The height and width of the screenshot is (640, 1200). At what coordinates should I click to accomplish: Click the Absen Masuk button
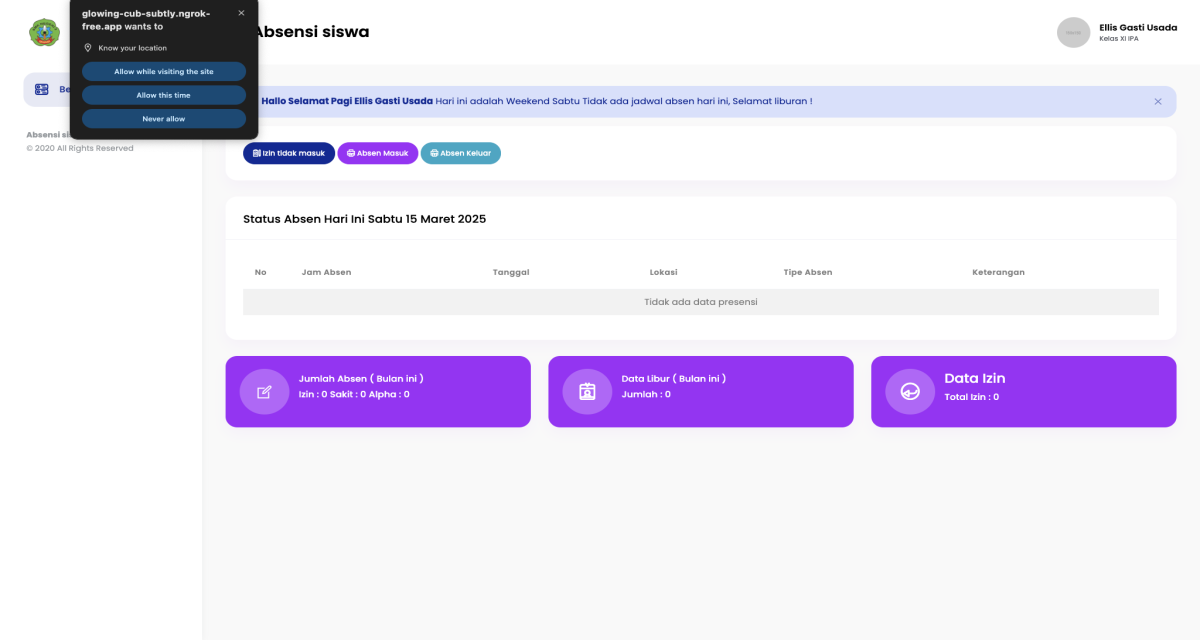pos(377,153)
